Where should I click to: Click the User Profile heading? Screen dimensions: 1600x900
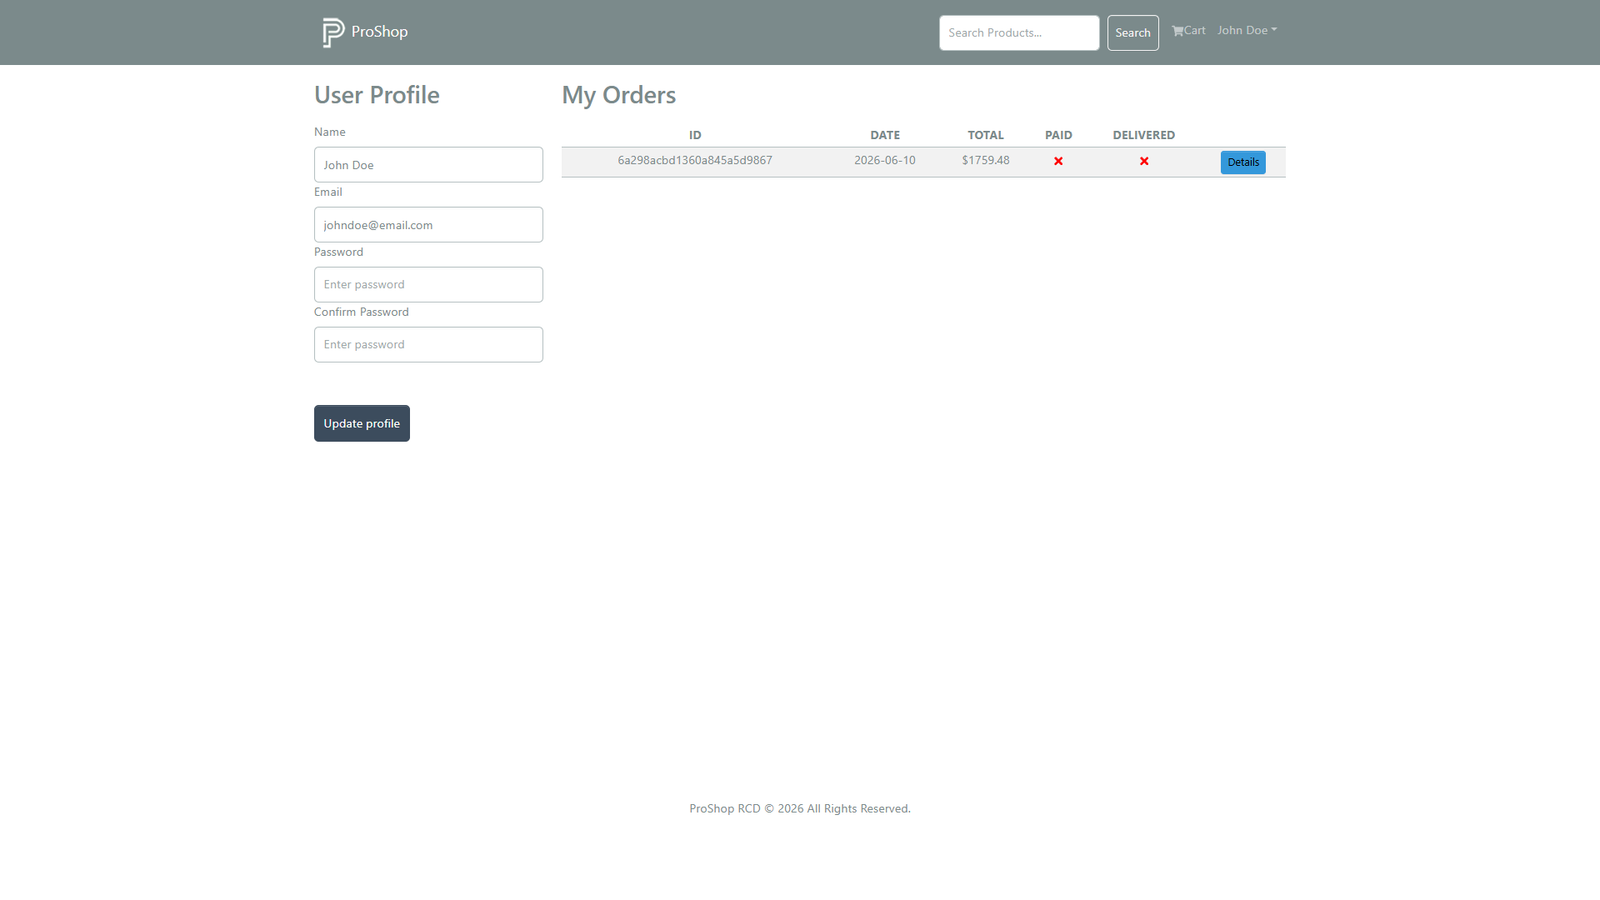(x=377, y=95)
